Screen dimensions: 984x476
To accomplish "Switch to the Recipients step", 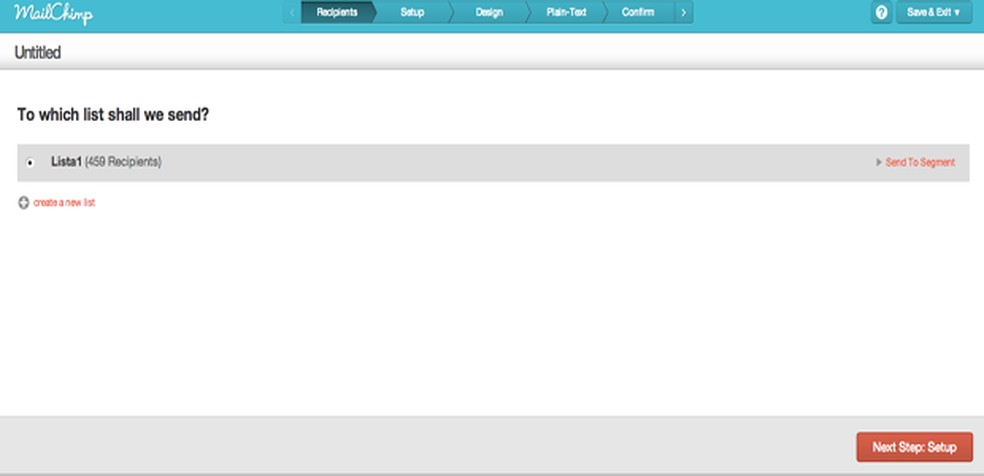I will pos(338,13).
